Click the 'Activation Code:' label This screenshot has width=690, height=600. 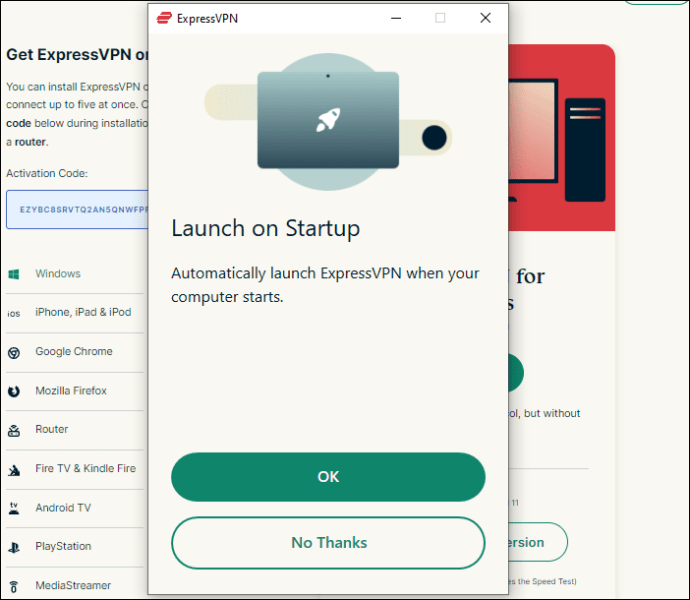coord(47,173)
